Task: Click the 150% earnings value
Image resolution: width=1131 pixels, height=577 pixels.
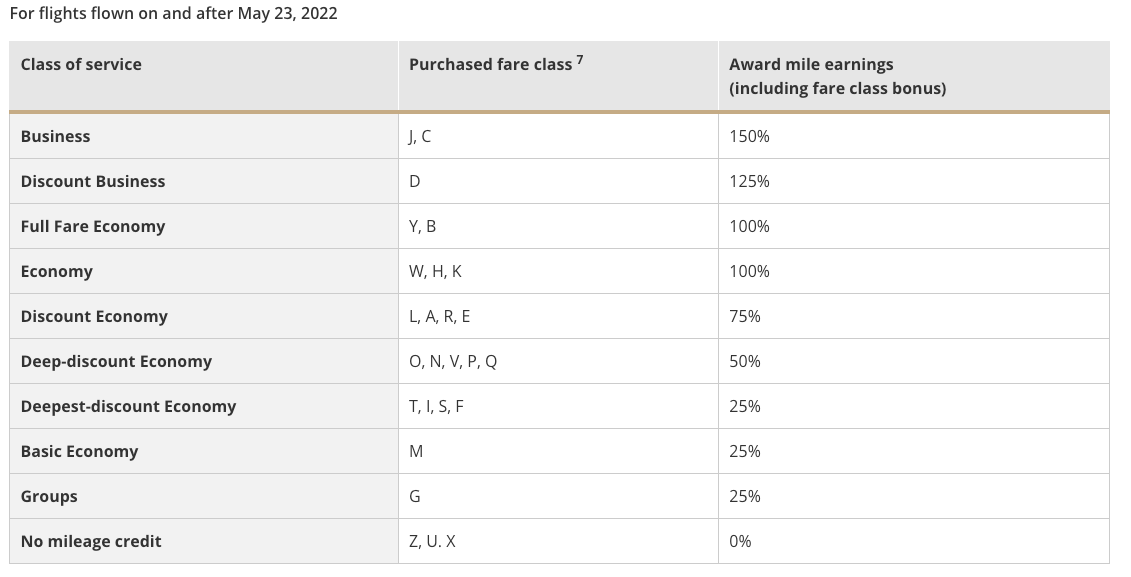Action: pos(749,136)
